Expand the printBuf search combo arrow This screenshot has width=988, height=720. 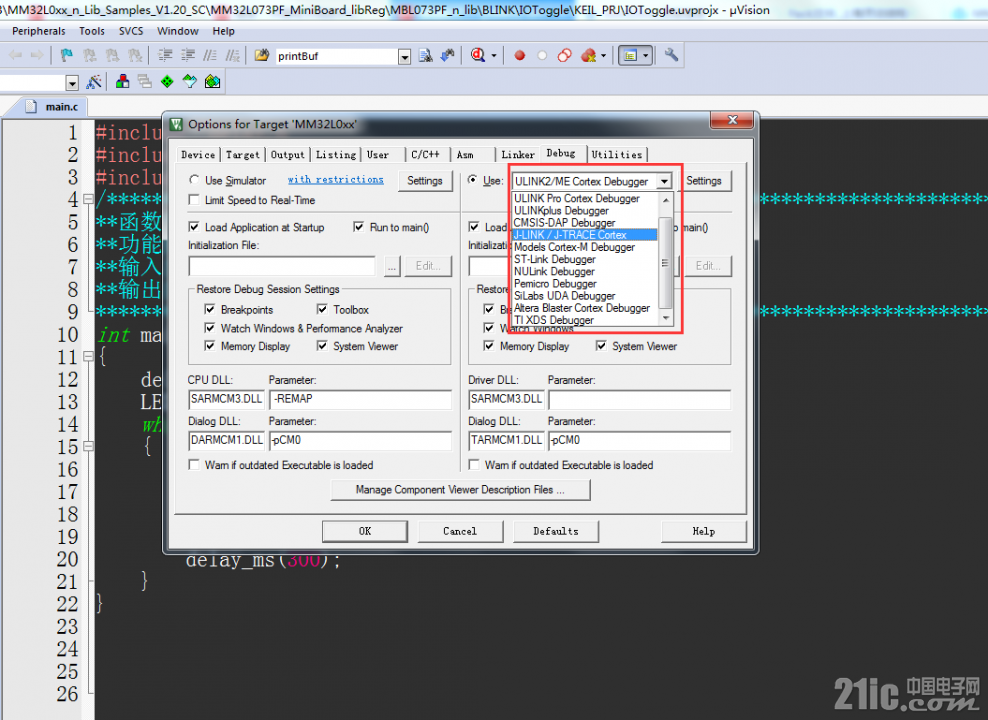click(405, 57)
